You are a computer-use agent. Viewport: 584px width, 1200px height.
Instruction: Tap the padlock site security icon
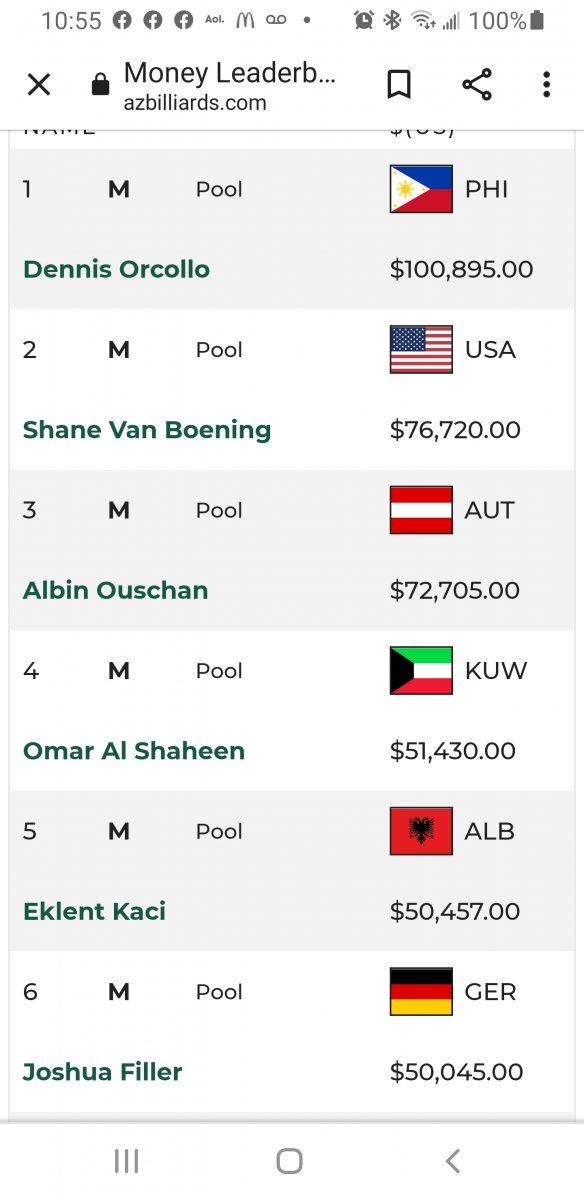[x=99, y=85]
